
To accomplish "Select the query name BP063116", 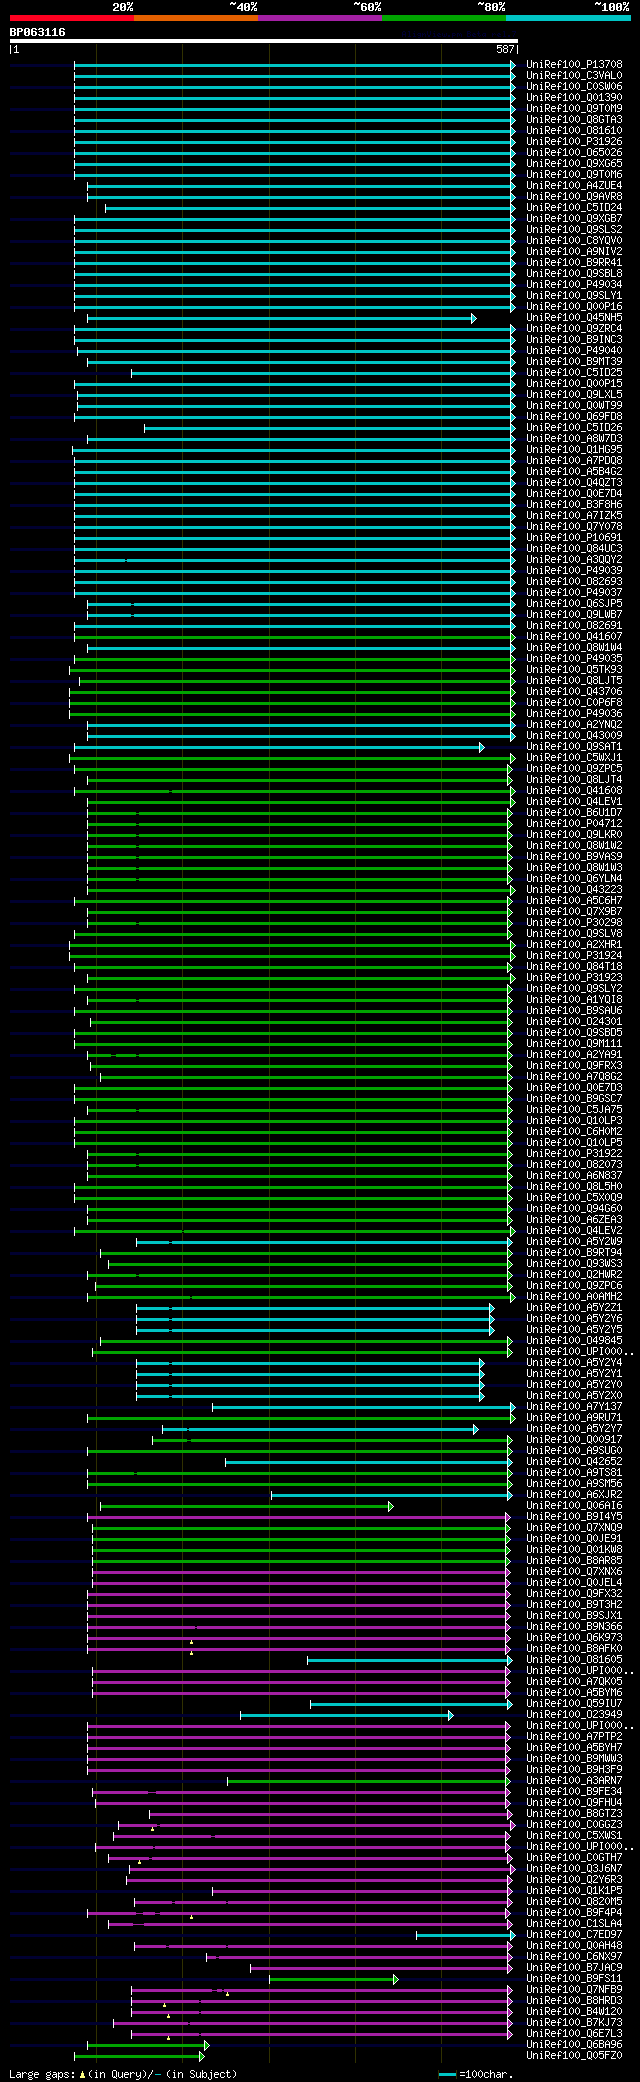I will click(38, 32).
